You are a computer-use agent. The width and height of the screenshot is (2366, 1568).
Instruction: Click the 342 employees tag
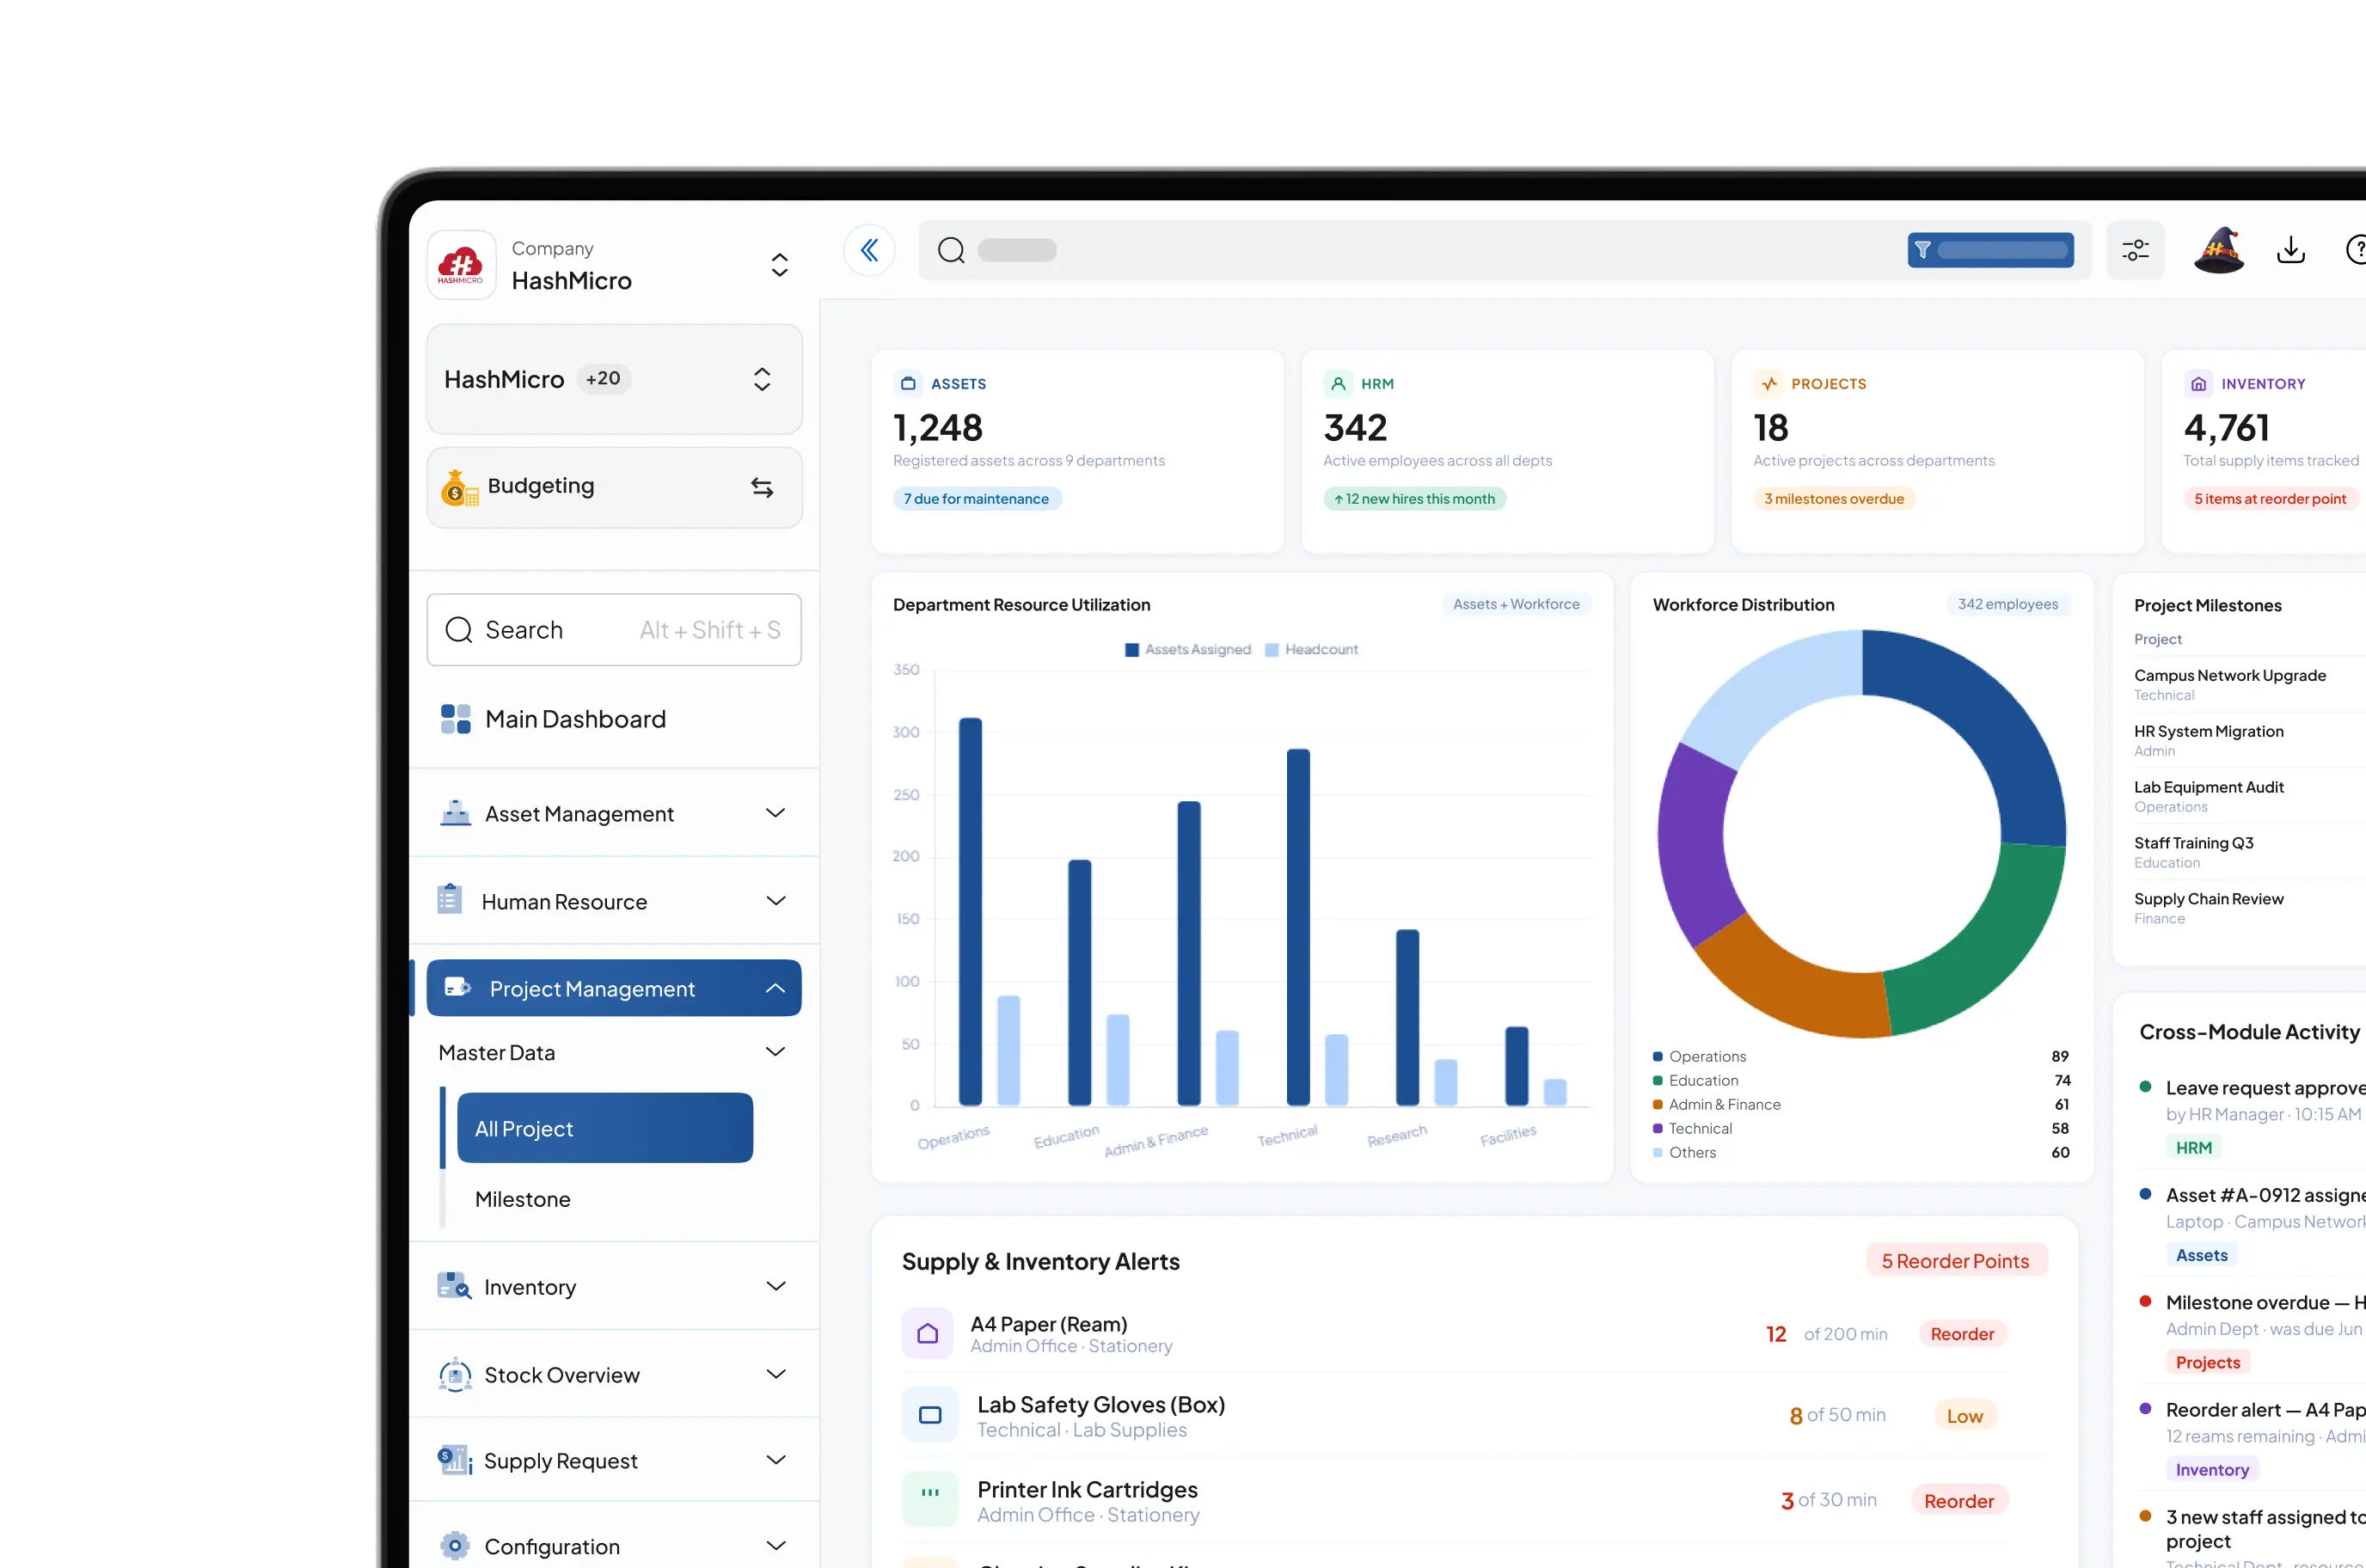click(2008, 604)
